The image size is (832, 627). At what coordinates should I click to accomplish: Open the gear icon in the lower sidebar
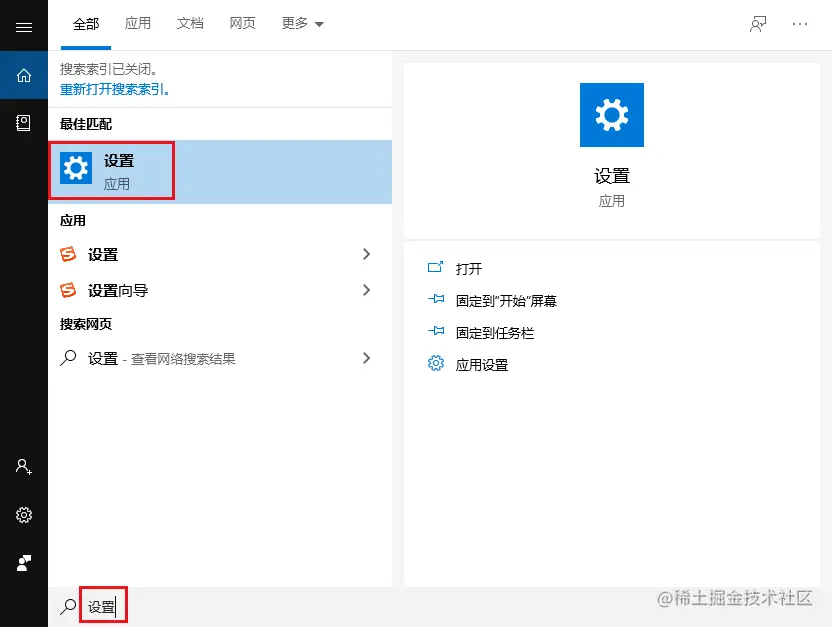24,515
